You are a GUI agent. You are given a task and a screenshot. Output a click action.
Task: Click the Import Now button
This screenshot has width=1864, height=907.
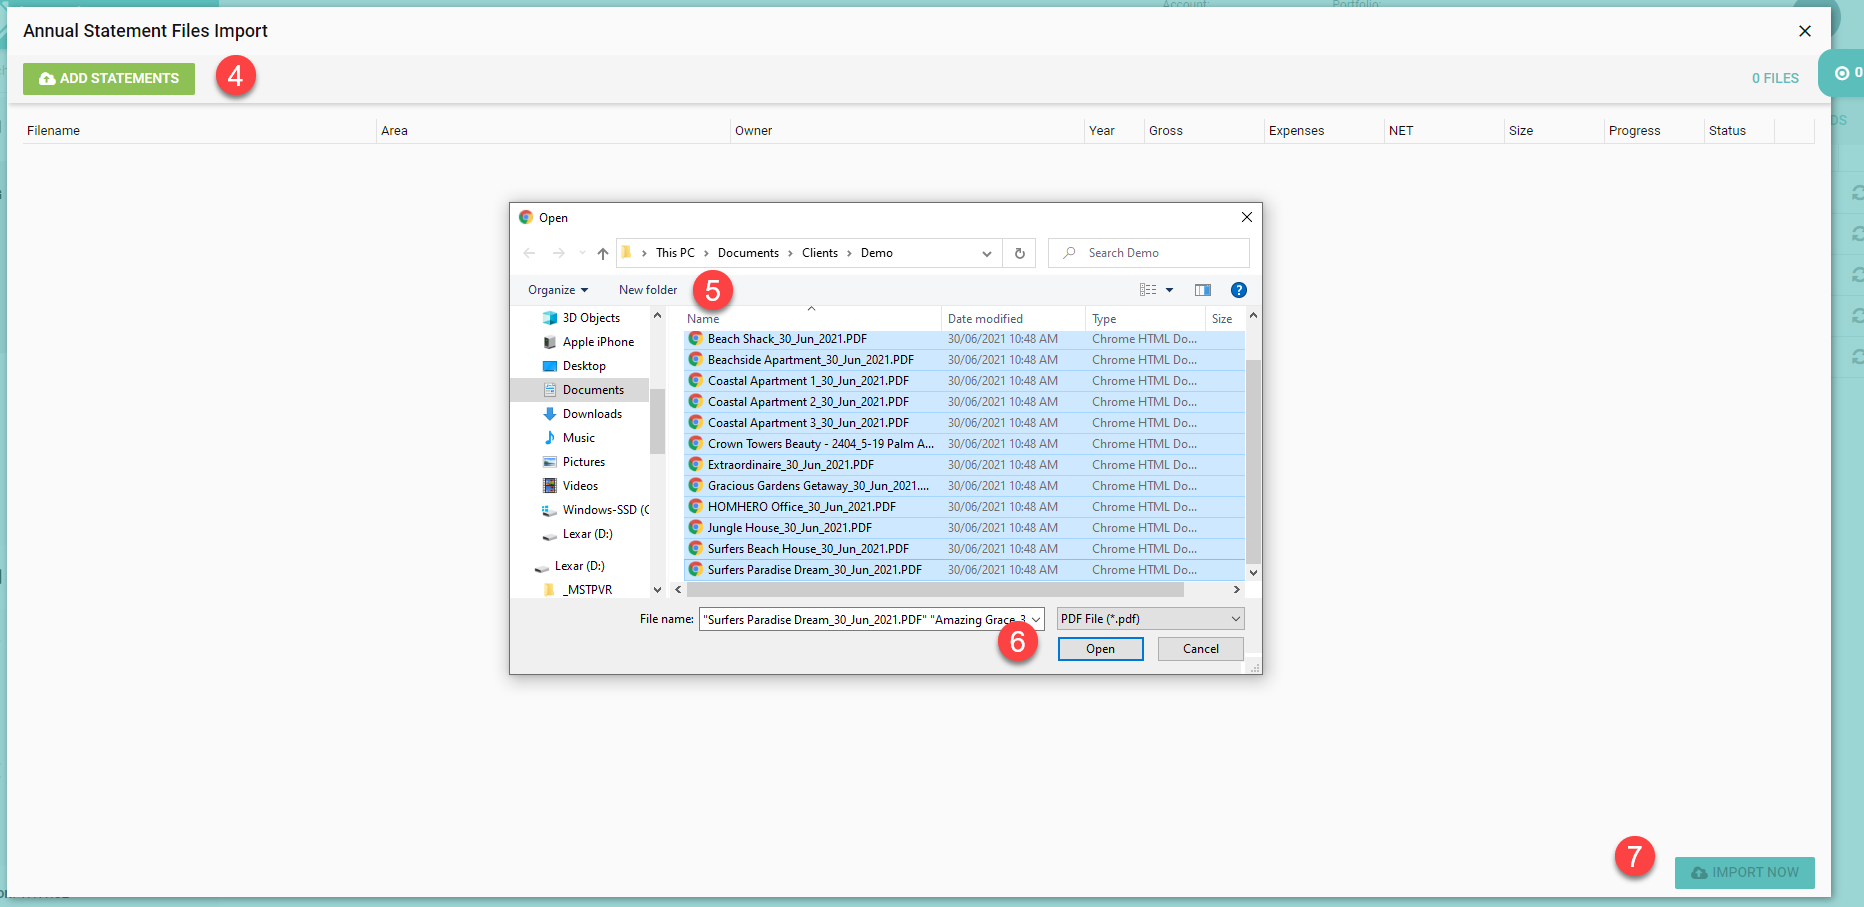tap(1744, 872)
